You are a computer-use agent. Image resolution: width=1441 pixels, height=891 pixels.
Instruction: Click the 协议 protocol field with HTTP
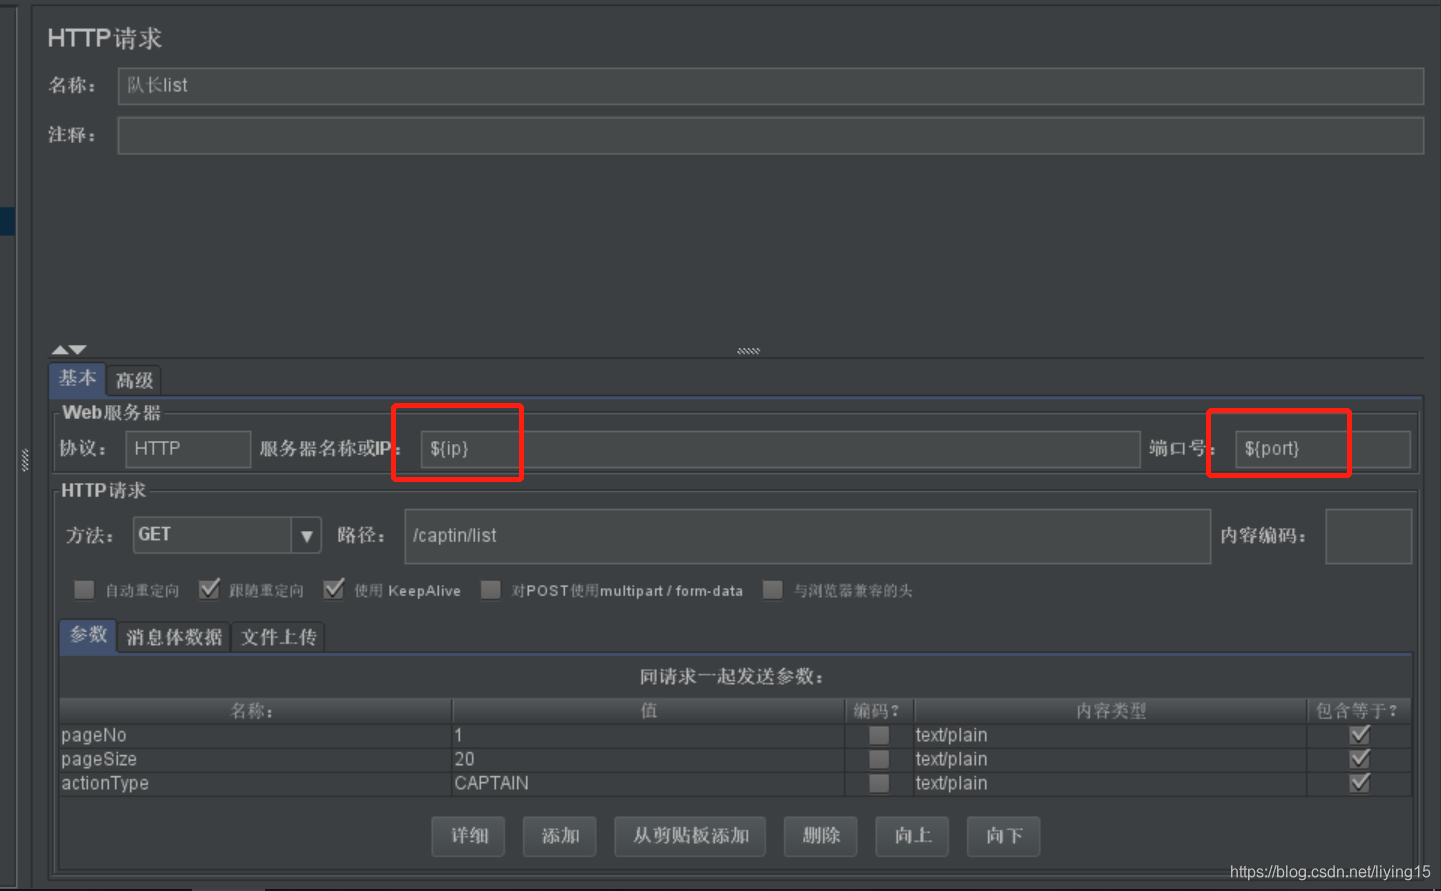tap(187, 449)
